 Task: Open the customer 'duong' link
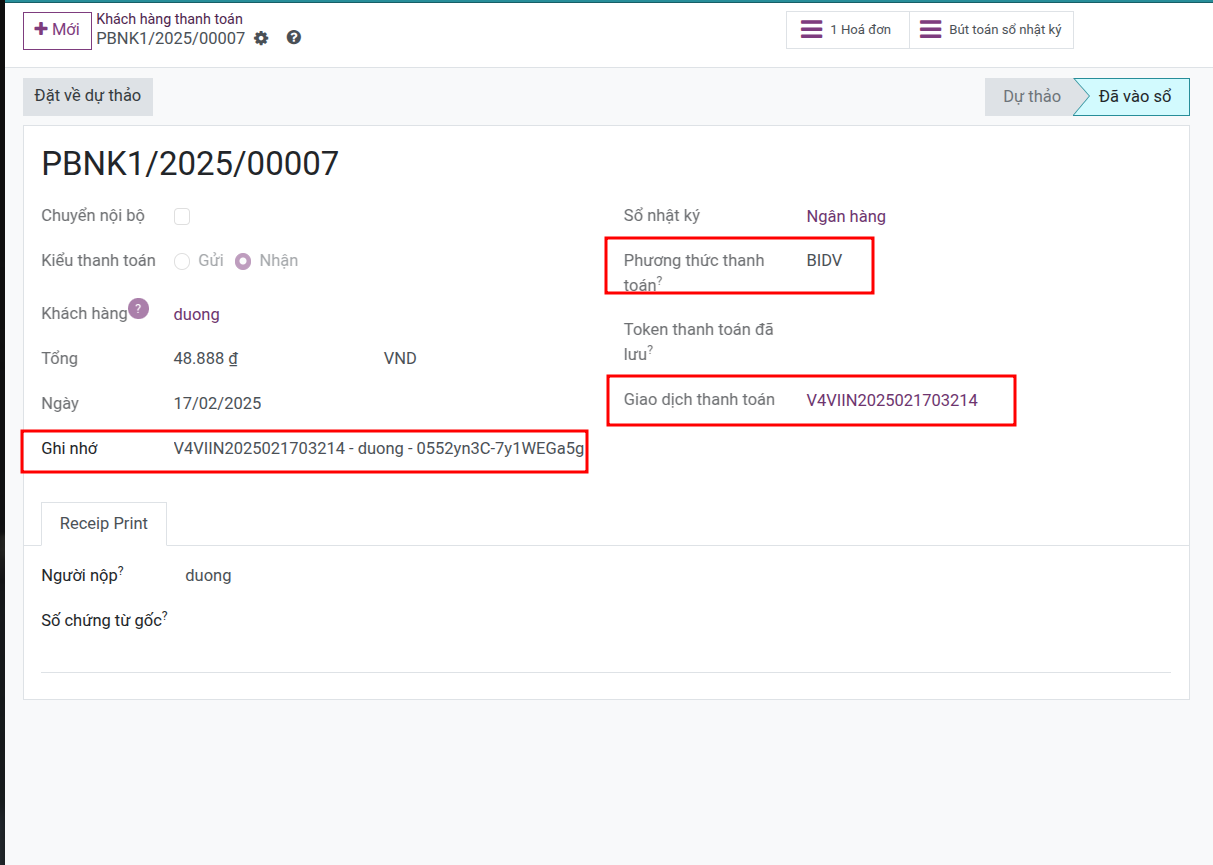pos(196,314)
